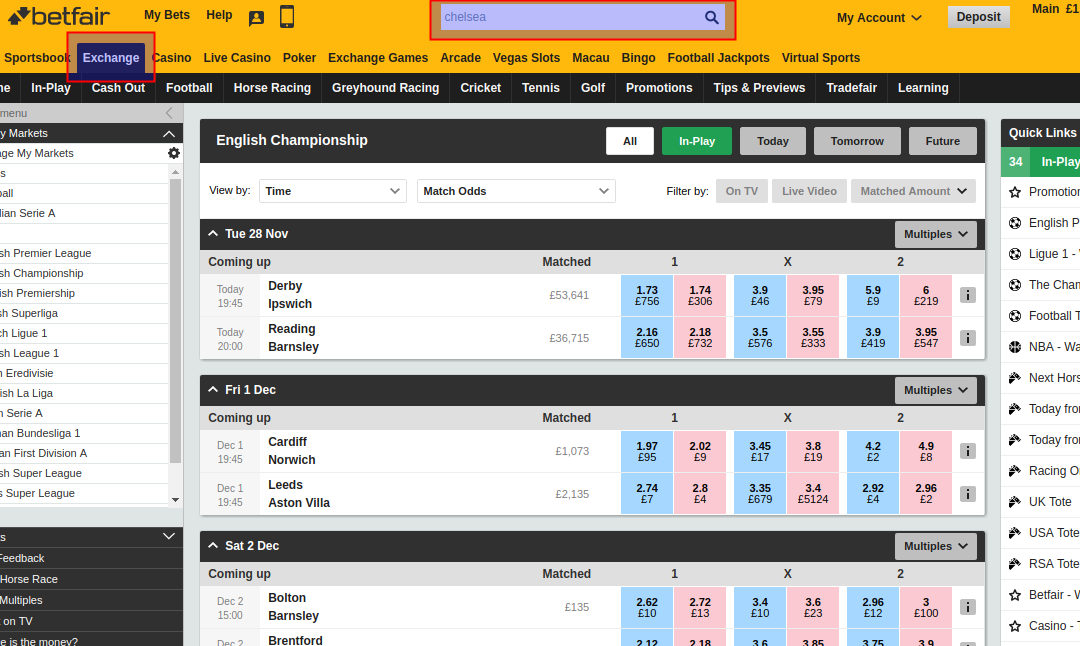The height and width of the screenshot is (646, 1080).
Task: Open info icon for Leeds v Aston Villa
Action: click(968, 494)
